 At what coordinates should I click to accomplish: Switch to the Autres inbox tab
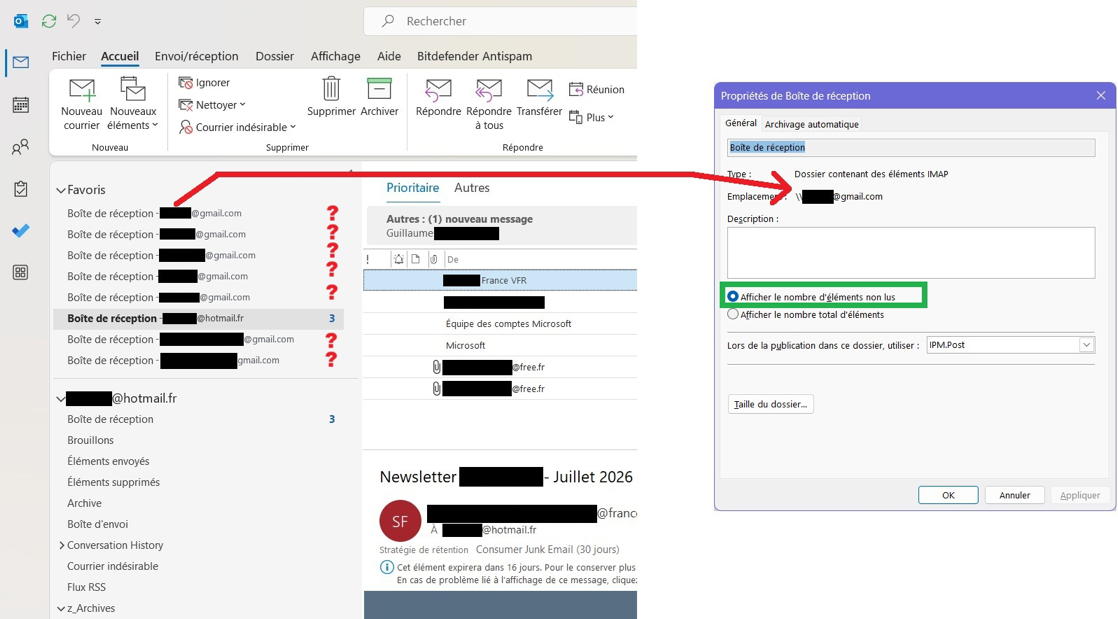pyautogui.click(x=471, y=188)
